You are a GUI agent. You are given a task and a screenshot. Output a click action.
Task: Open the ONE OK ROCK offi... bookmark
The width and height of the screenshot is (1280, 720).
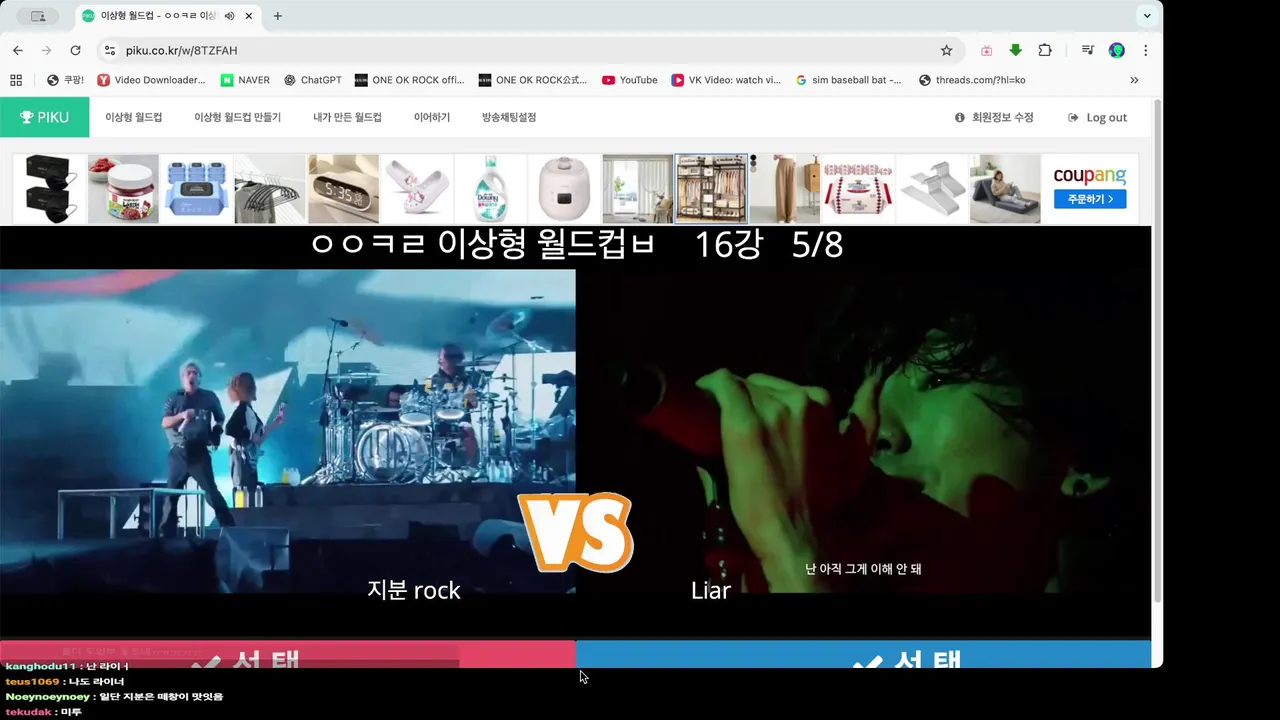409,80
